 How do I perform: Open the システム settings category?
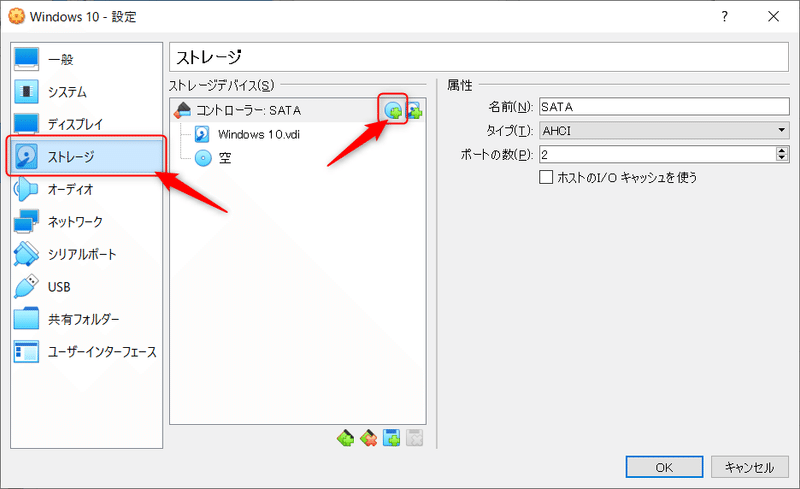tap(86, 92)
